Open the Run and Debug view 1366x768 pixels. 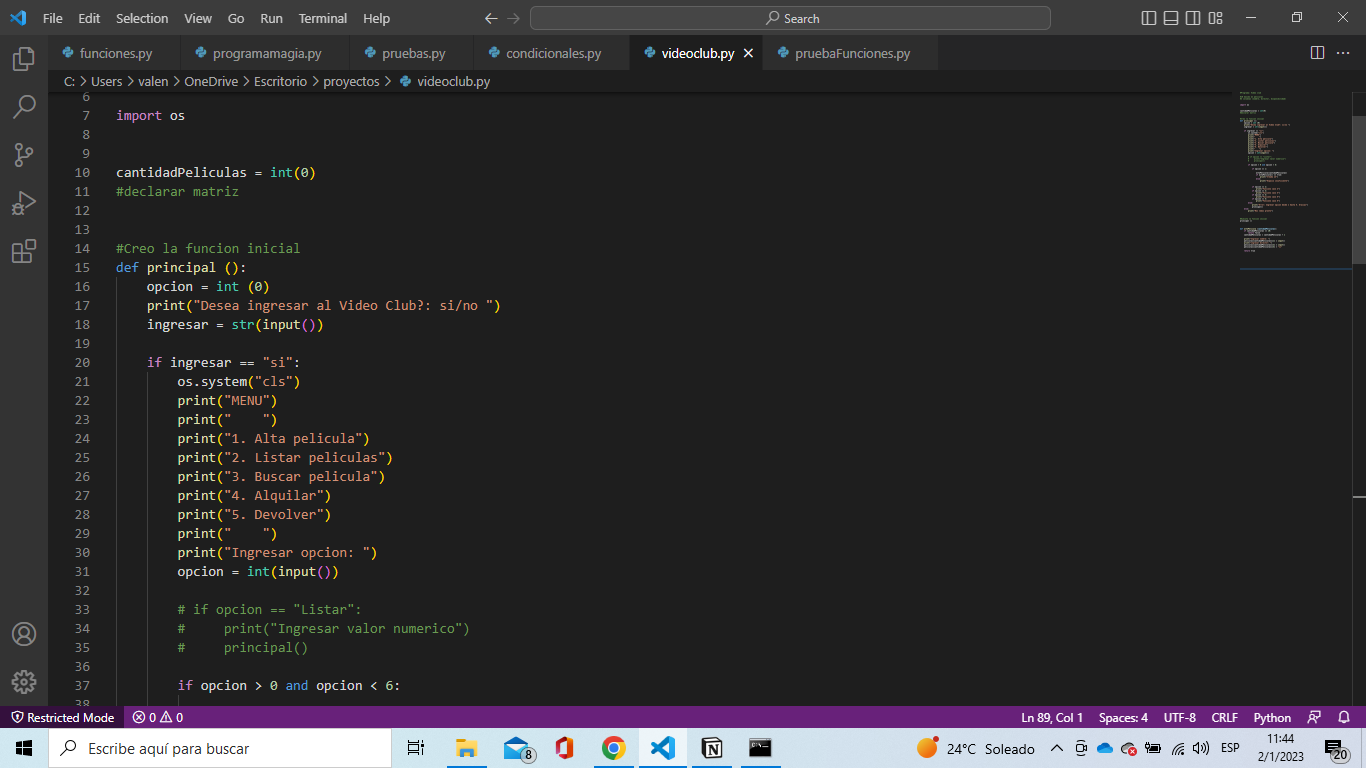pyautogui.click(x=24, y=203)
